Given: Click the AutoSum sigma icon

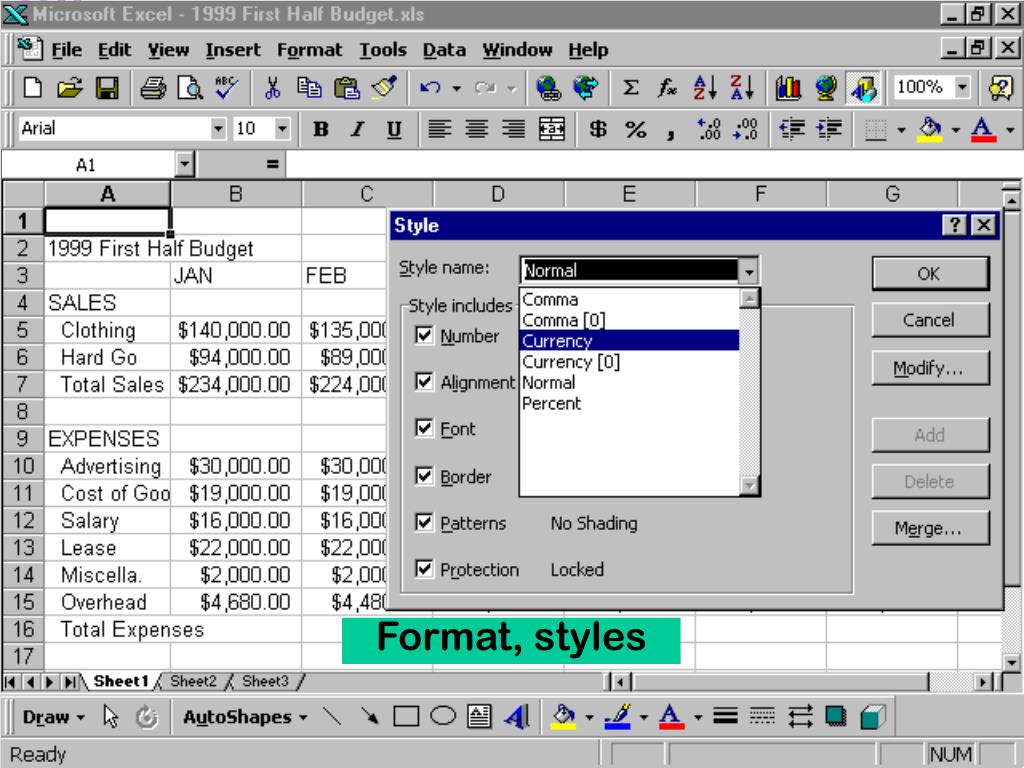Looking at the screenshot, I should pyautogui.click(x=630, y=88).
